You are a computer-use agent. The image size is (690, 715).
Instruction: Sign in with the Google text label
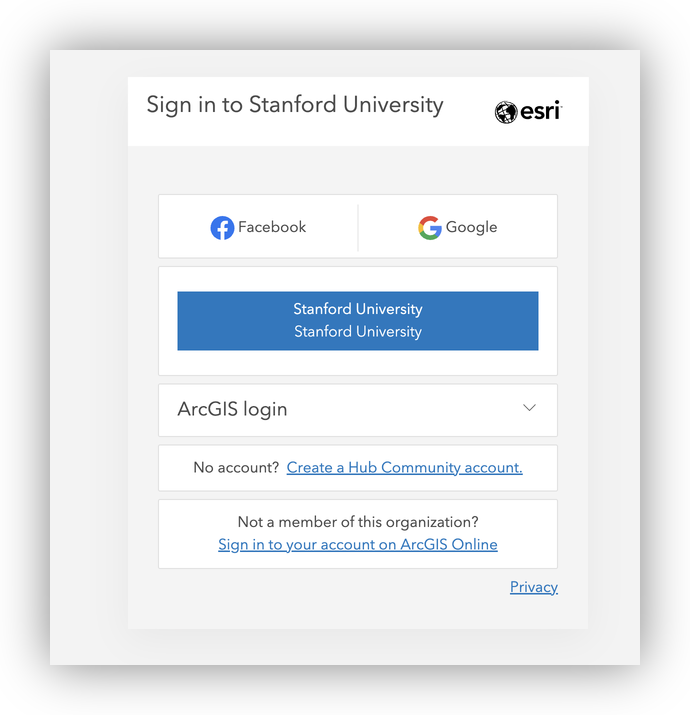click(471, 227)
